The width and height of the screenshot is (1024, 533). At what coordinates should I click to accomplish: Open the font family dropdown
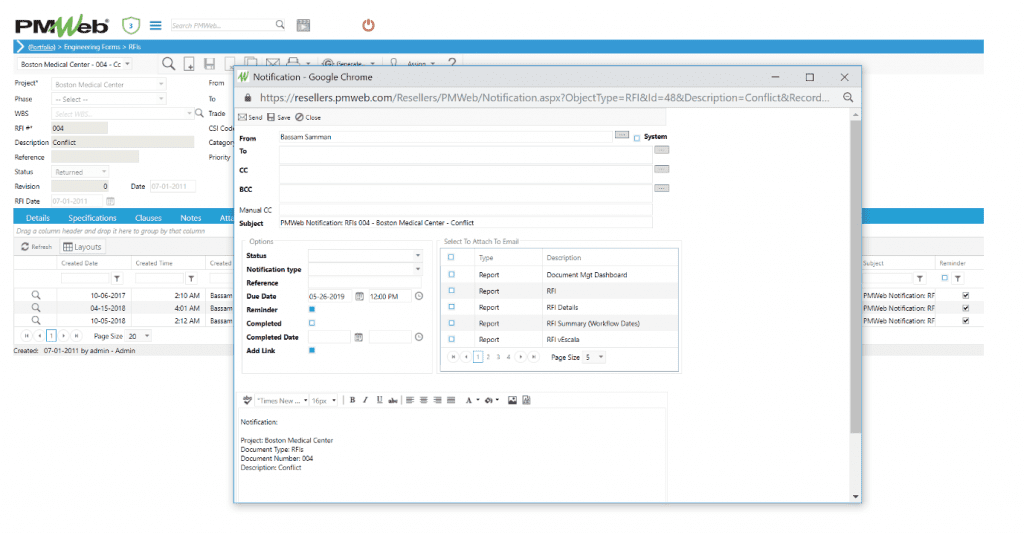[x=282, y=400]
